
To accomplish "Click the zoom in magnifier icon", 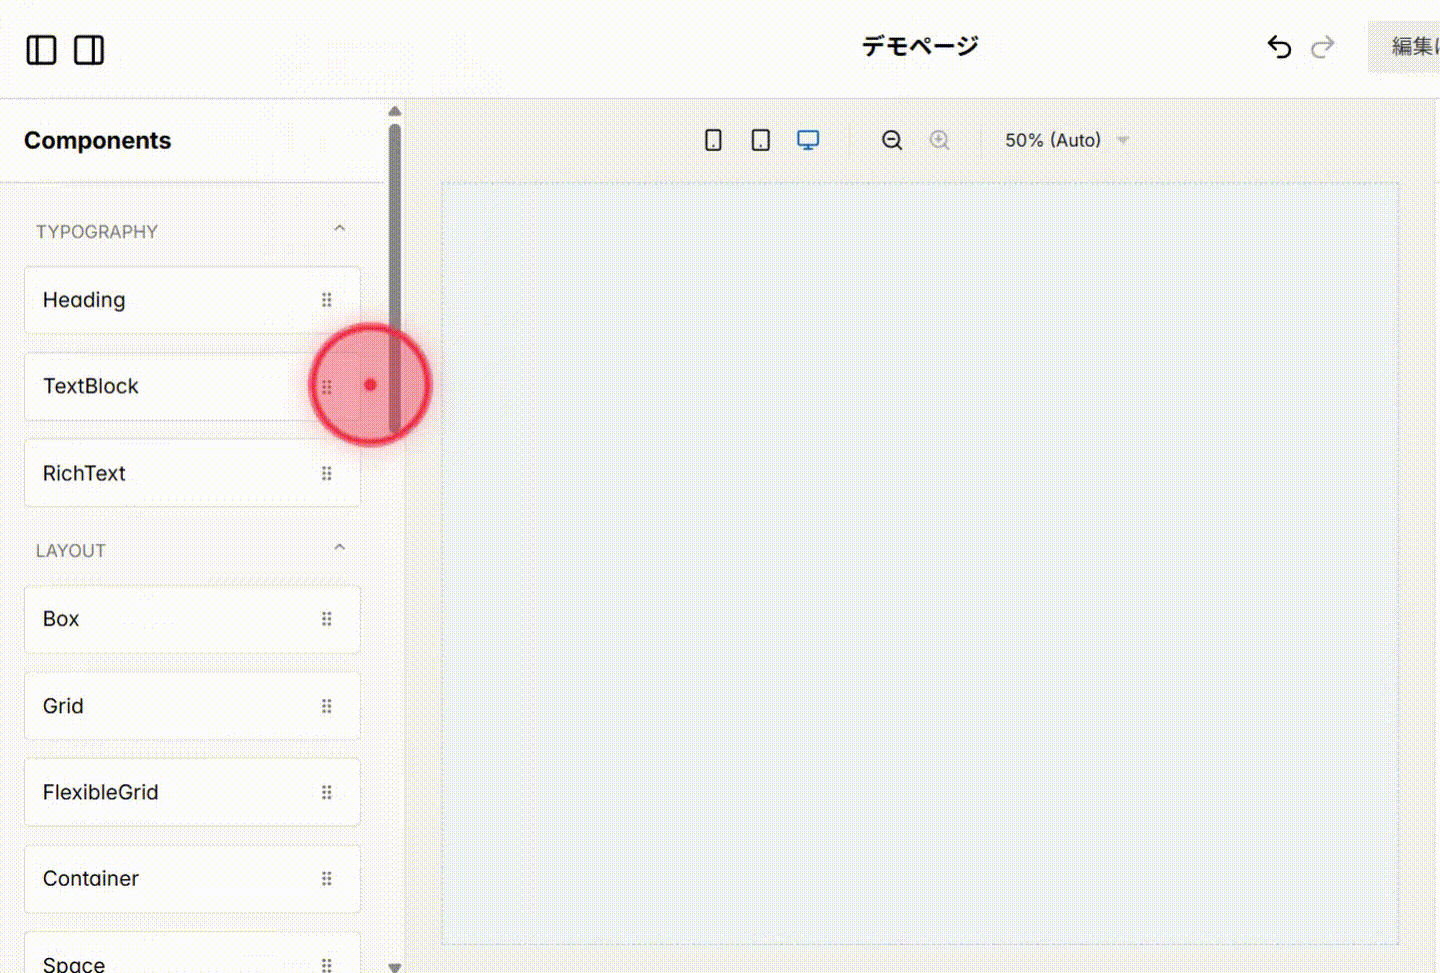I will click(939, 140).
